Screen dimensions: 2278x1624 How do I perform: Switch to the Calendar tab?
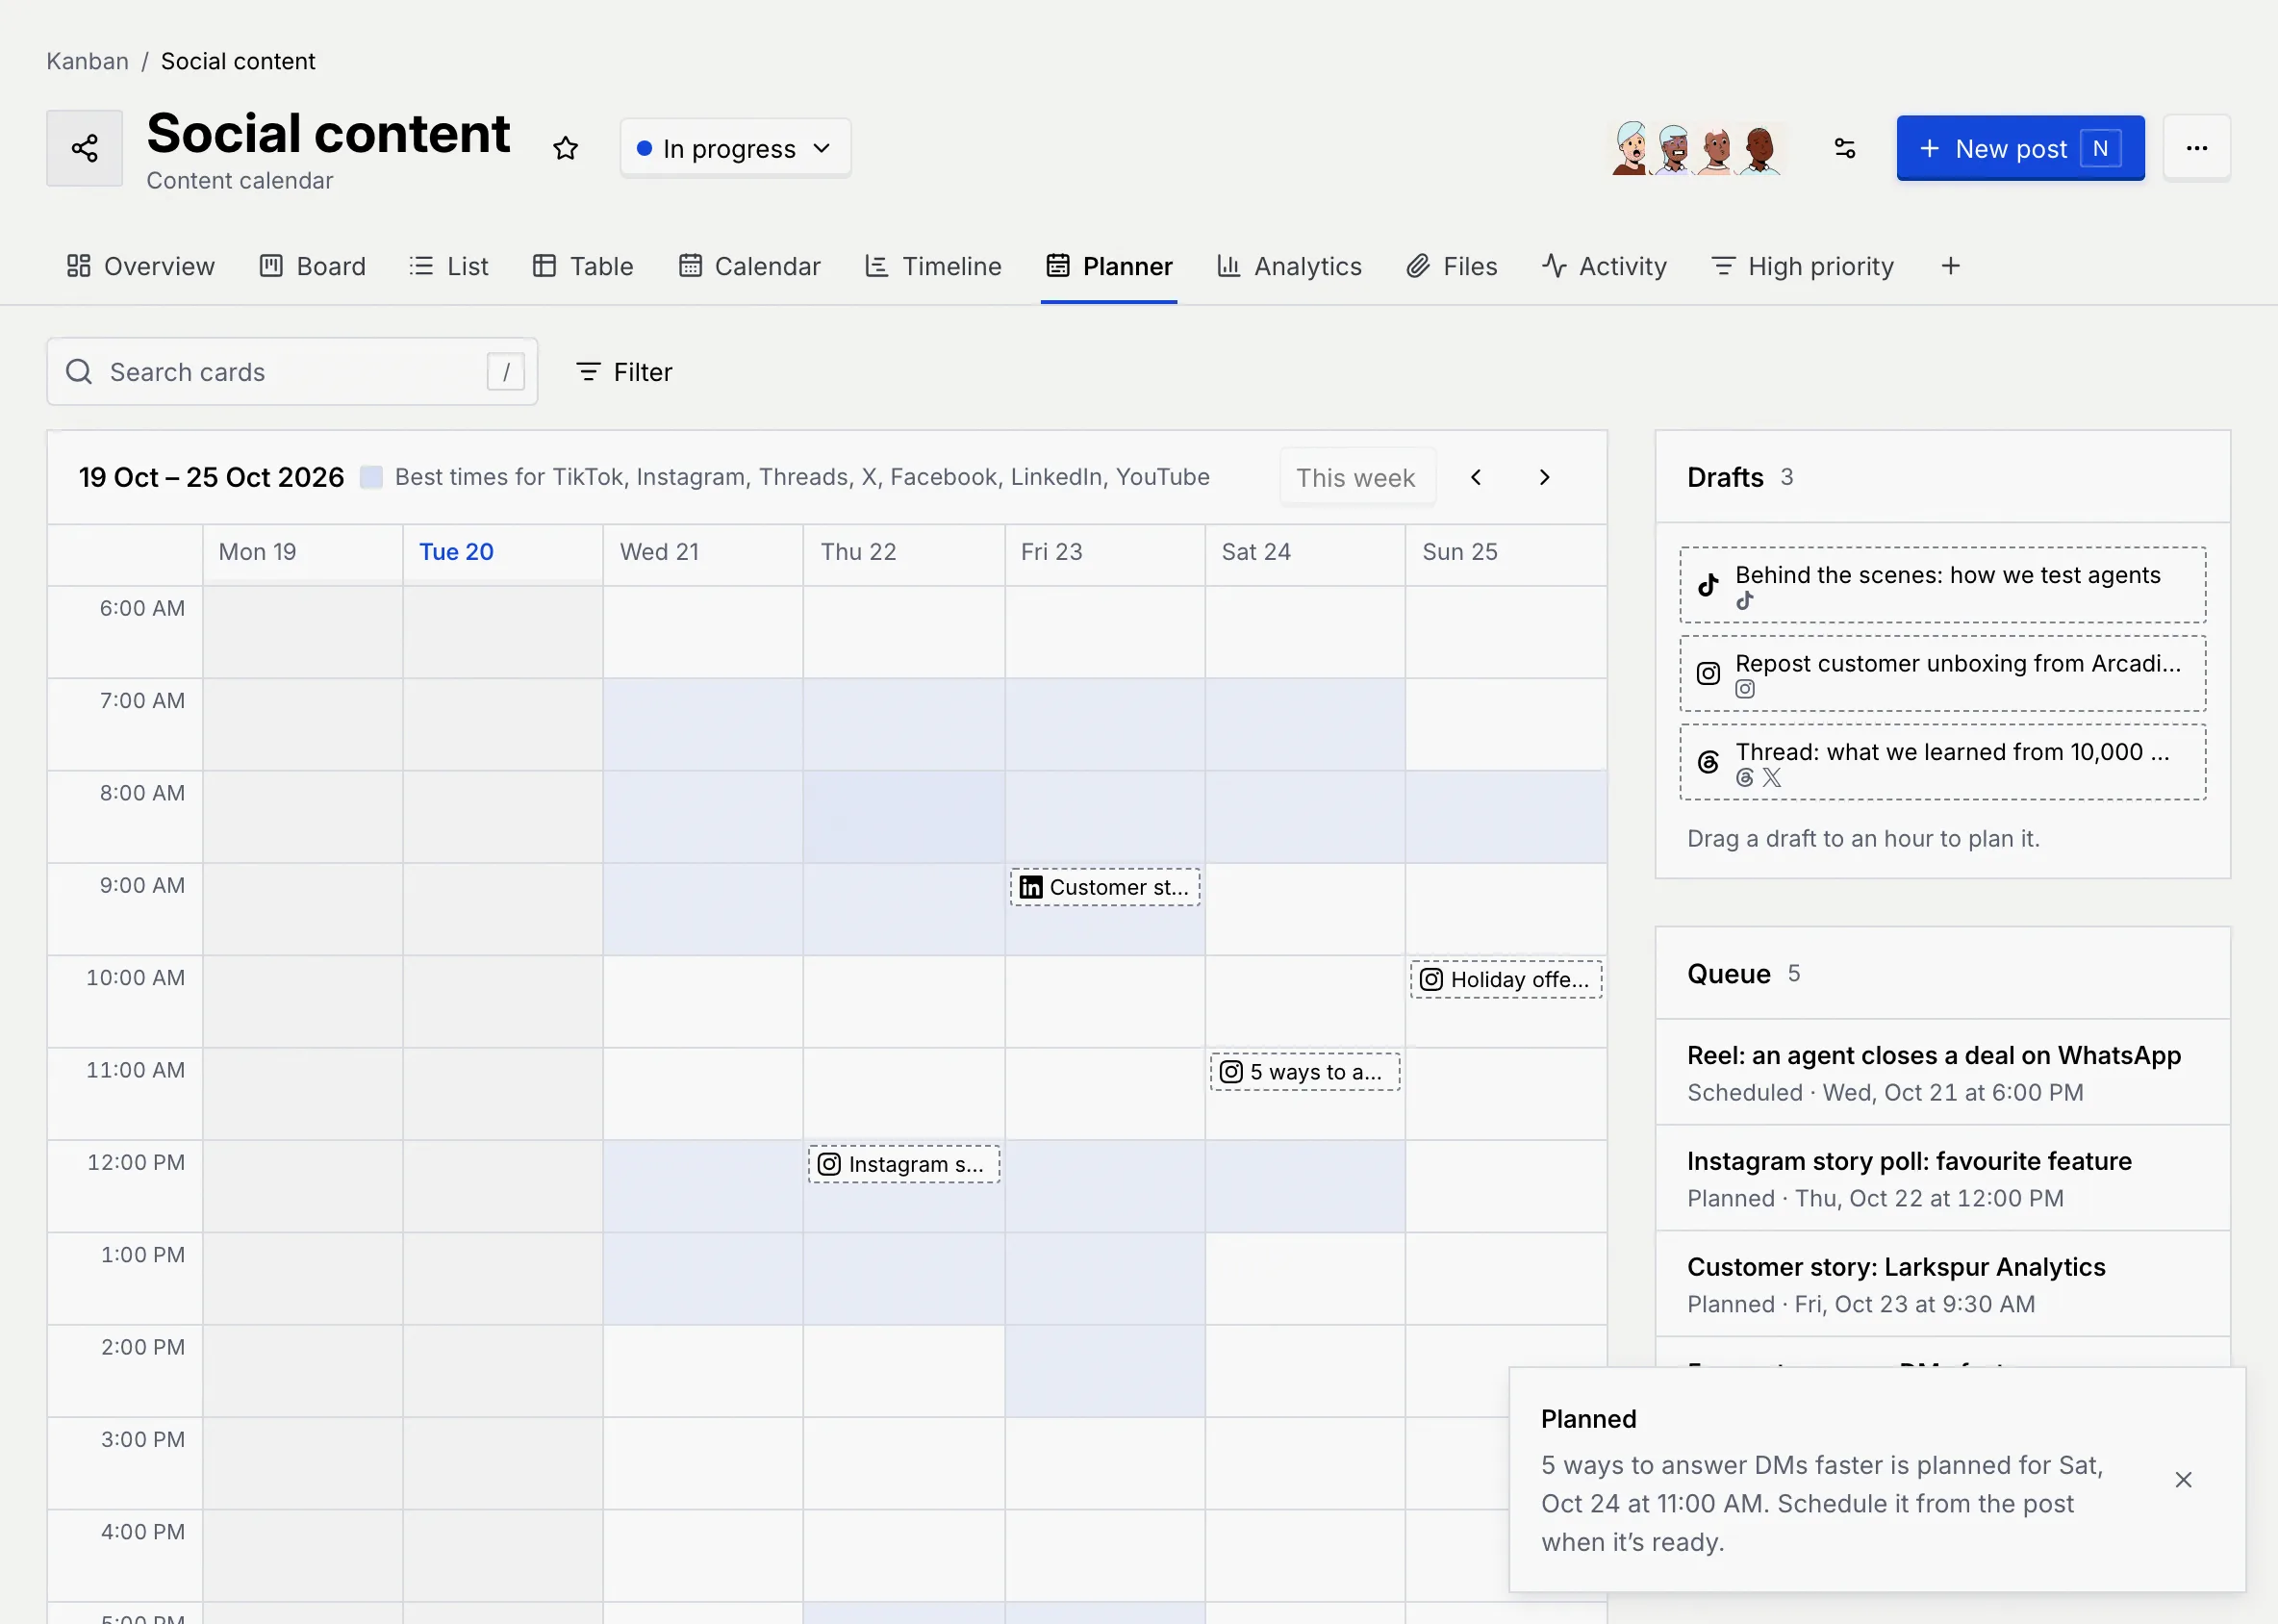(x=749, y=266)
